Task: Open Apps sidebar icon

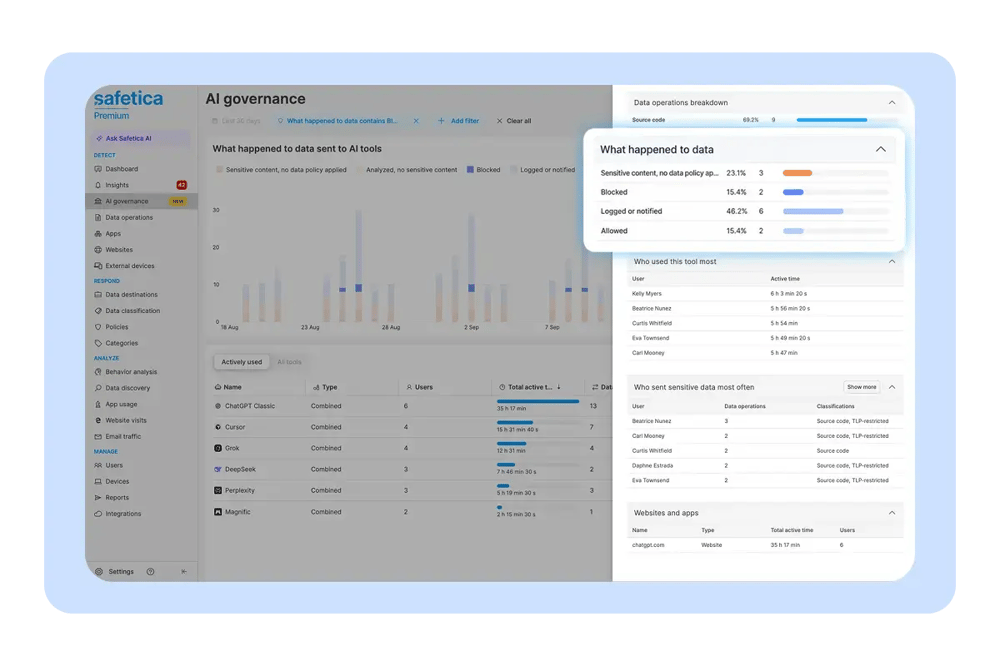Action: click(x=98, y=233)
